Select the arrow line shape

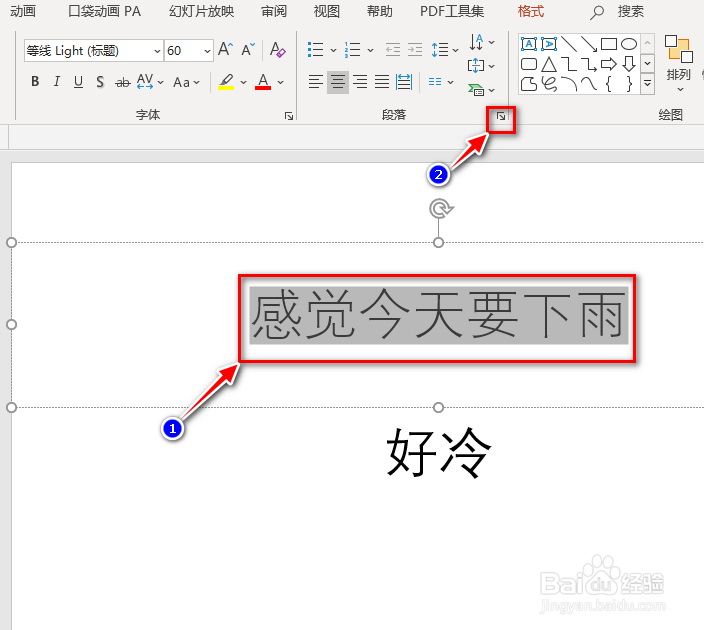[x=589, y=44]
